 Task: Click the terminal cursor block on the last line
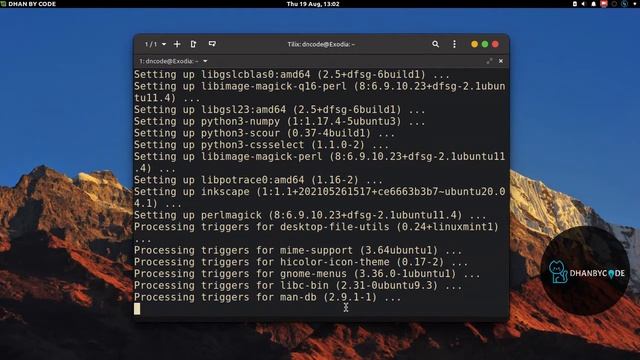137,309
